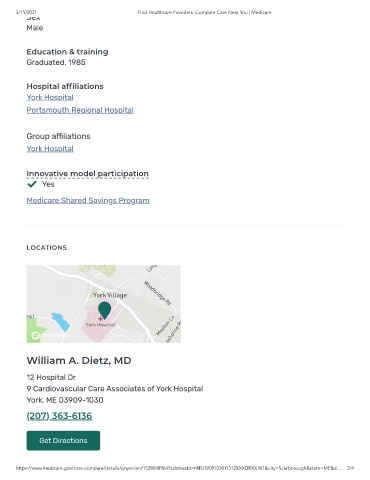This screenshot has width=370, height=480.
Task: Click the blue pond on map
Action: coord(61,322)
